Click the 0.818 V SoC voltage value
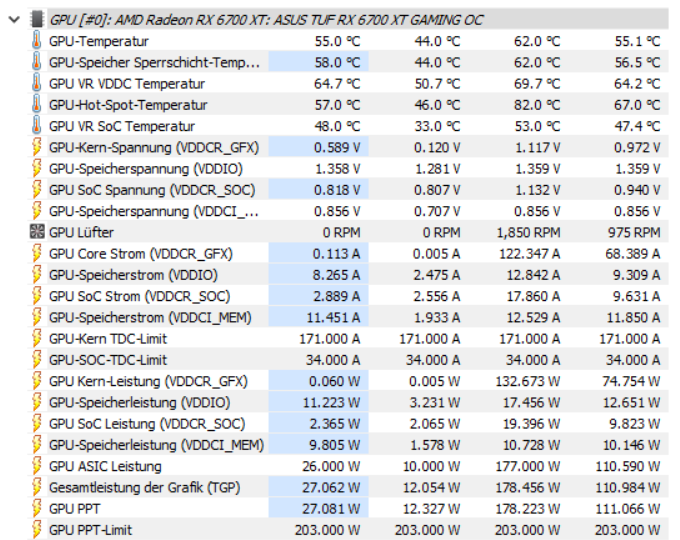This screenshot has height=540, width=680. coord(337,190)
